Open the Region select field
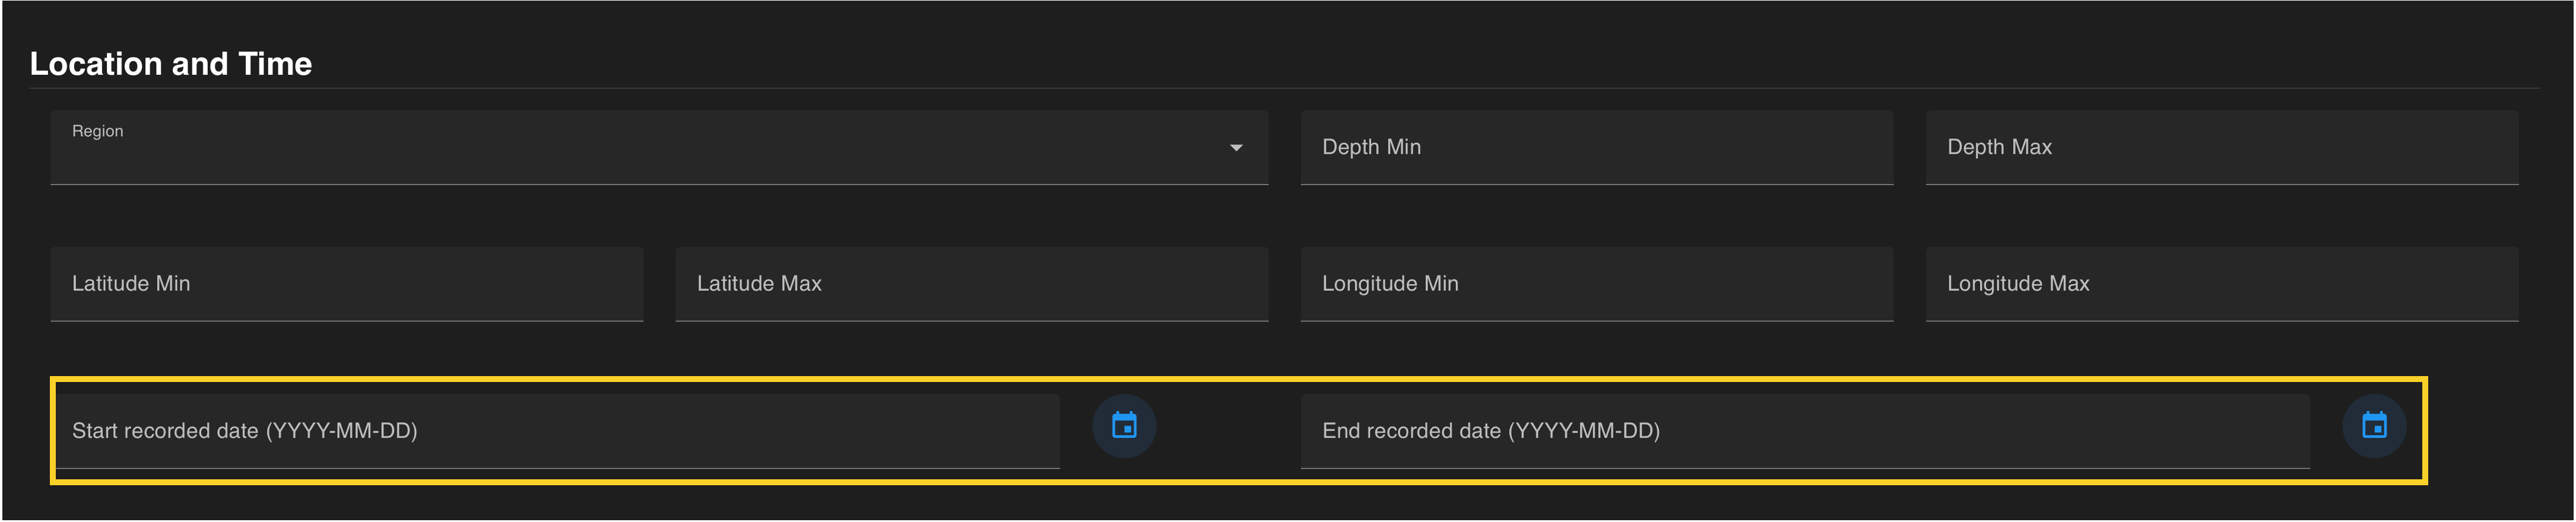Image resolution: width=2576 pixels, height=522 pixels. (640, 150)
